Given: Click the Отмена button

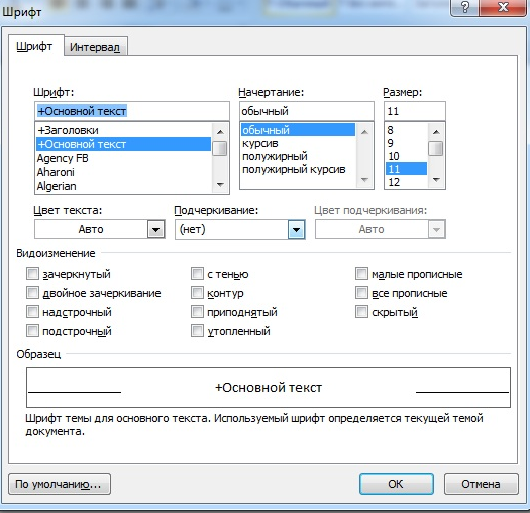Looking at the screenshot, I should [x=481, y=484].
